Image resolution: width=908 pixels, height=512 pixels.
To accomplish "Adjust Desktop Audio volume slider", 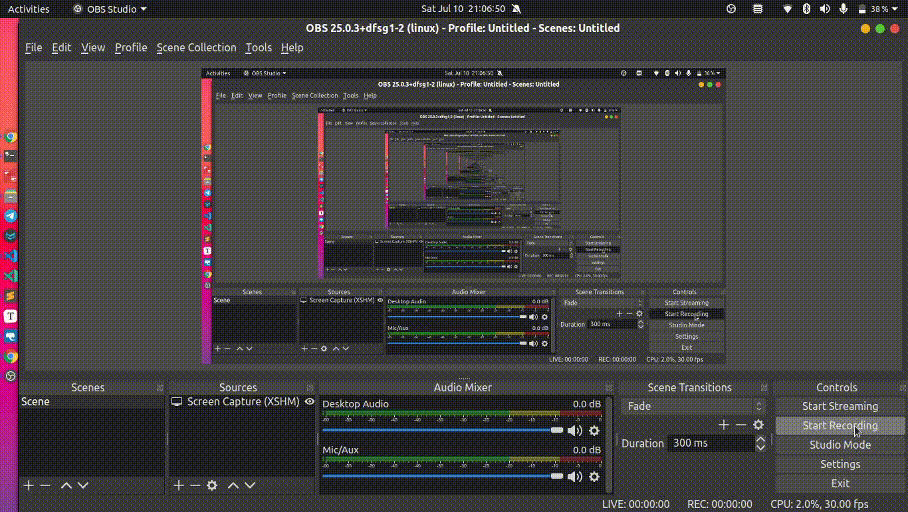I will coord(442,430).
